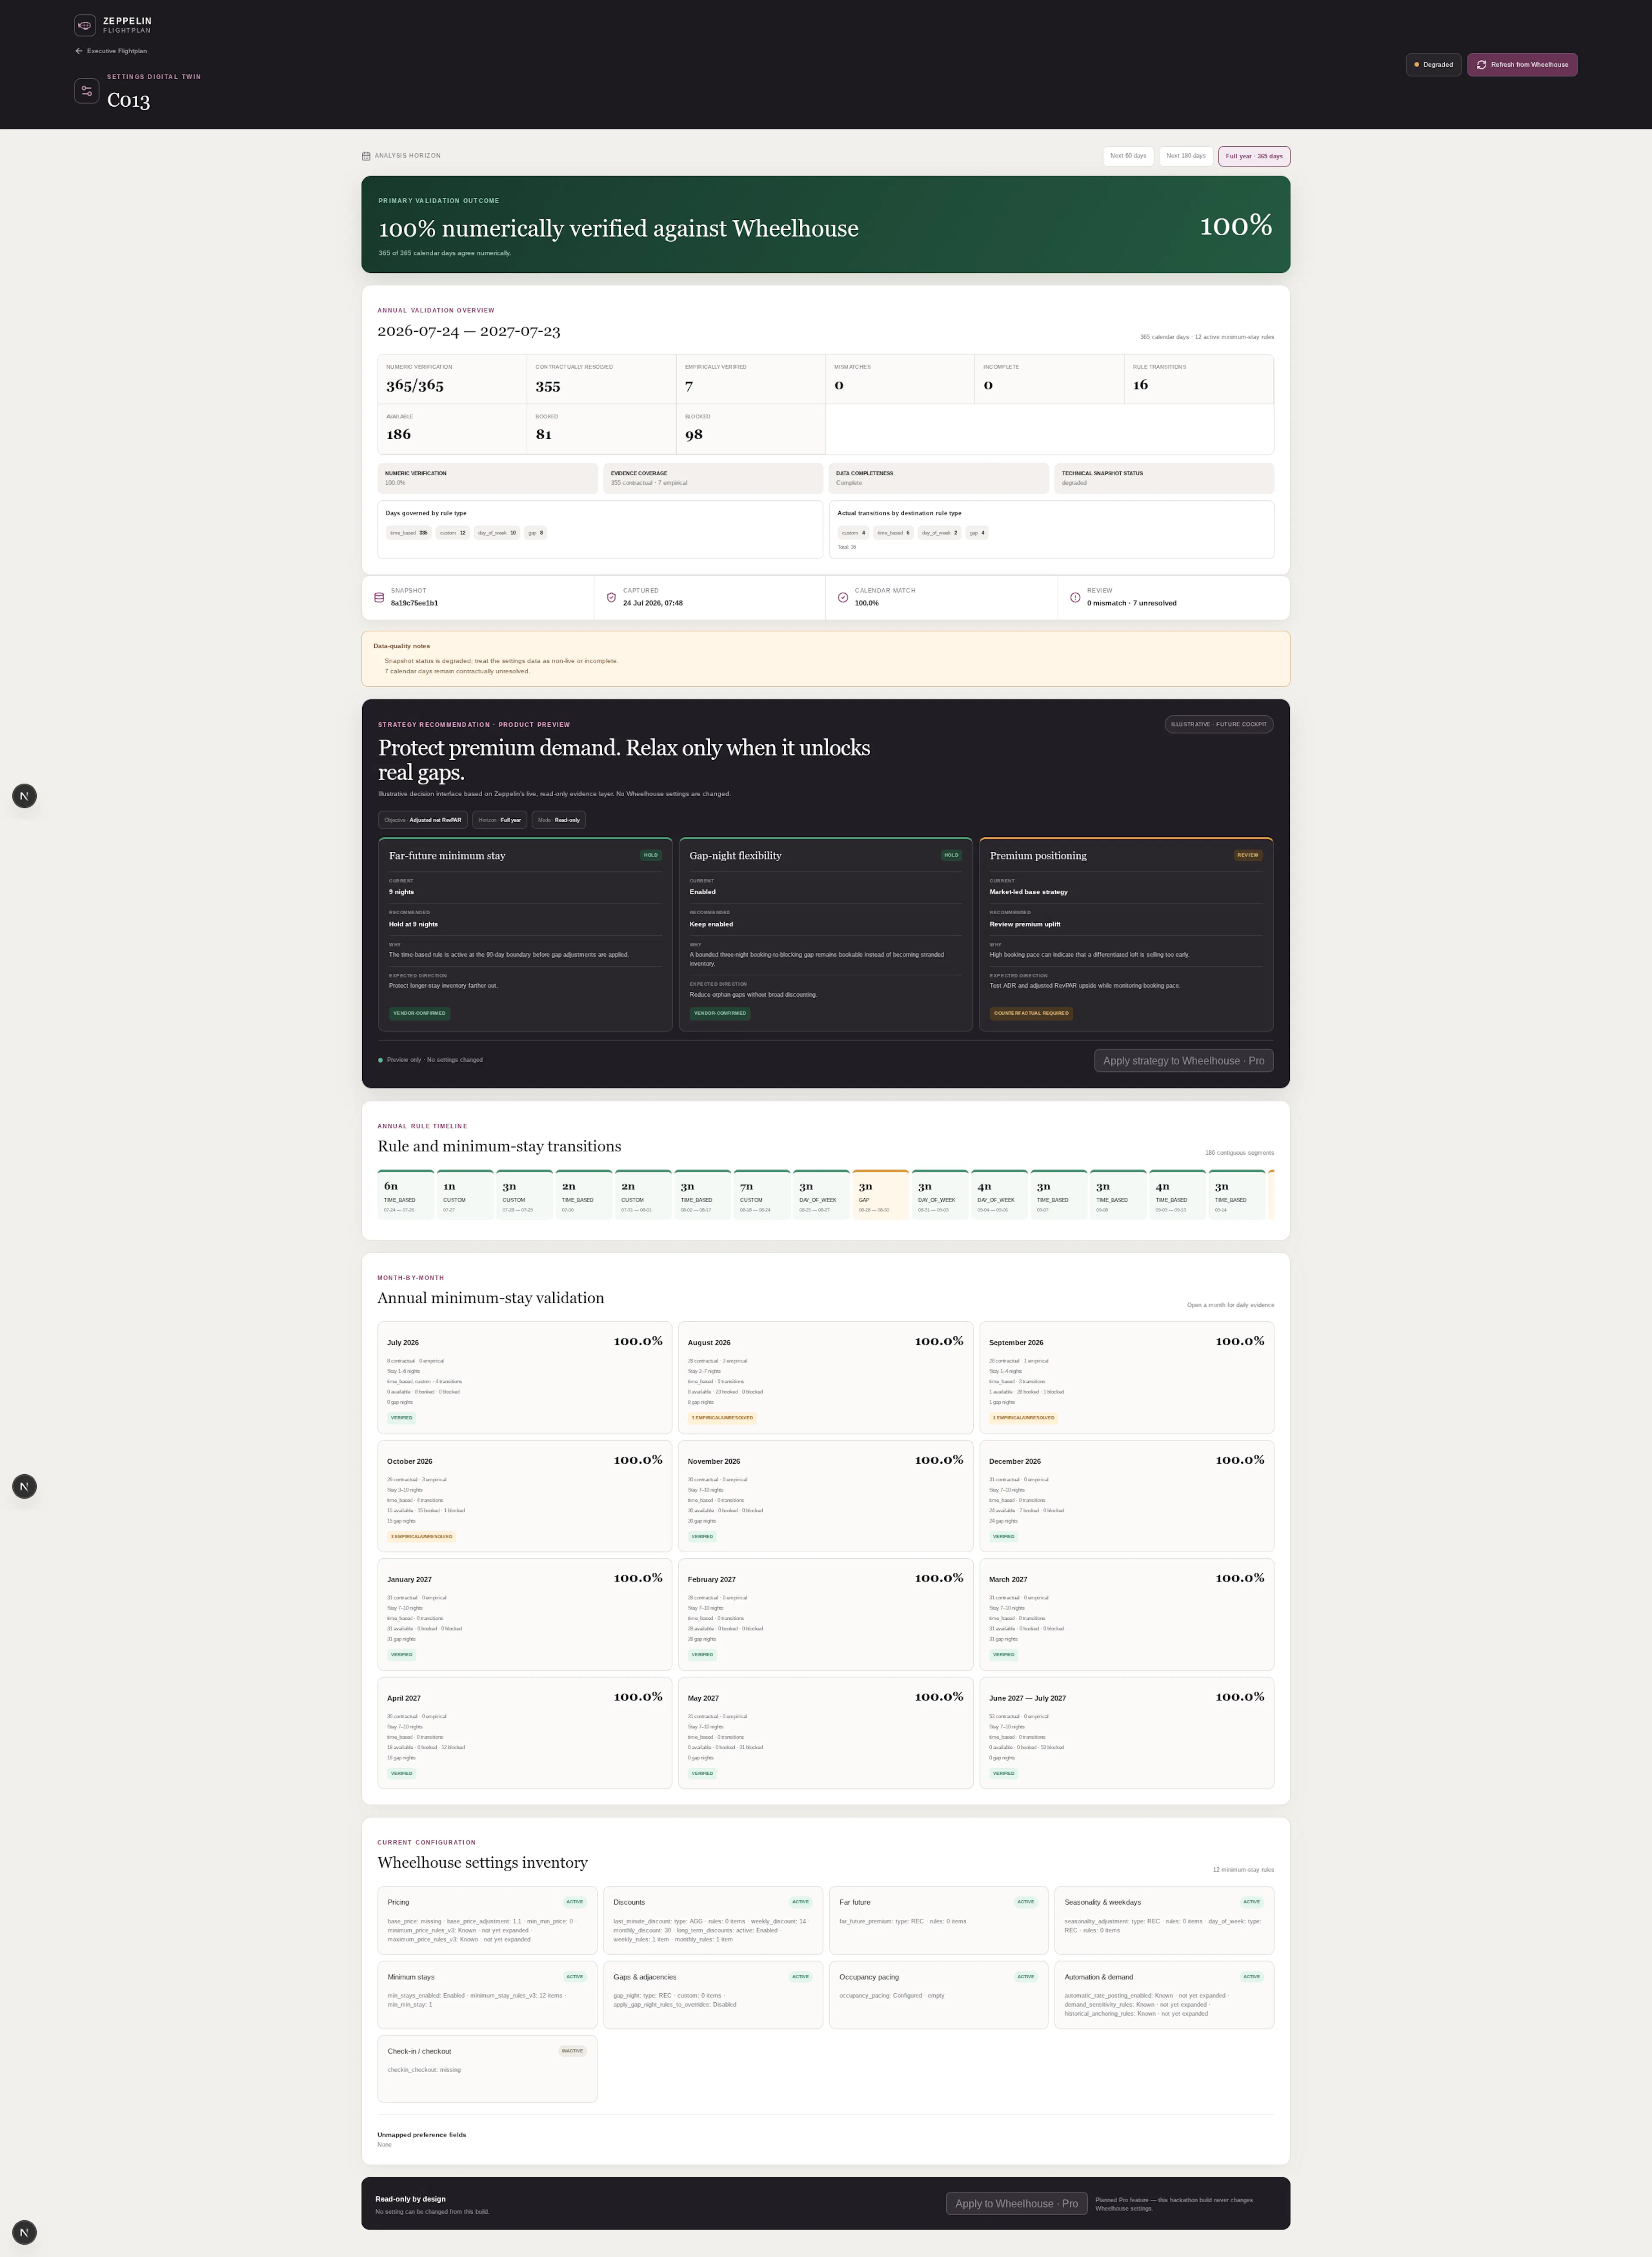This screenshot has width=1652, height=2257.
Task: Click the Zeppelin Flightplan logo icon
Action: click(x=85, y=25)
